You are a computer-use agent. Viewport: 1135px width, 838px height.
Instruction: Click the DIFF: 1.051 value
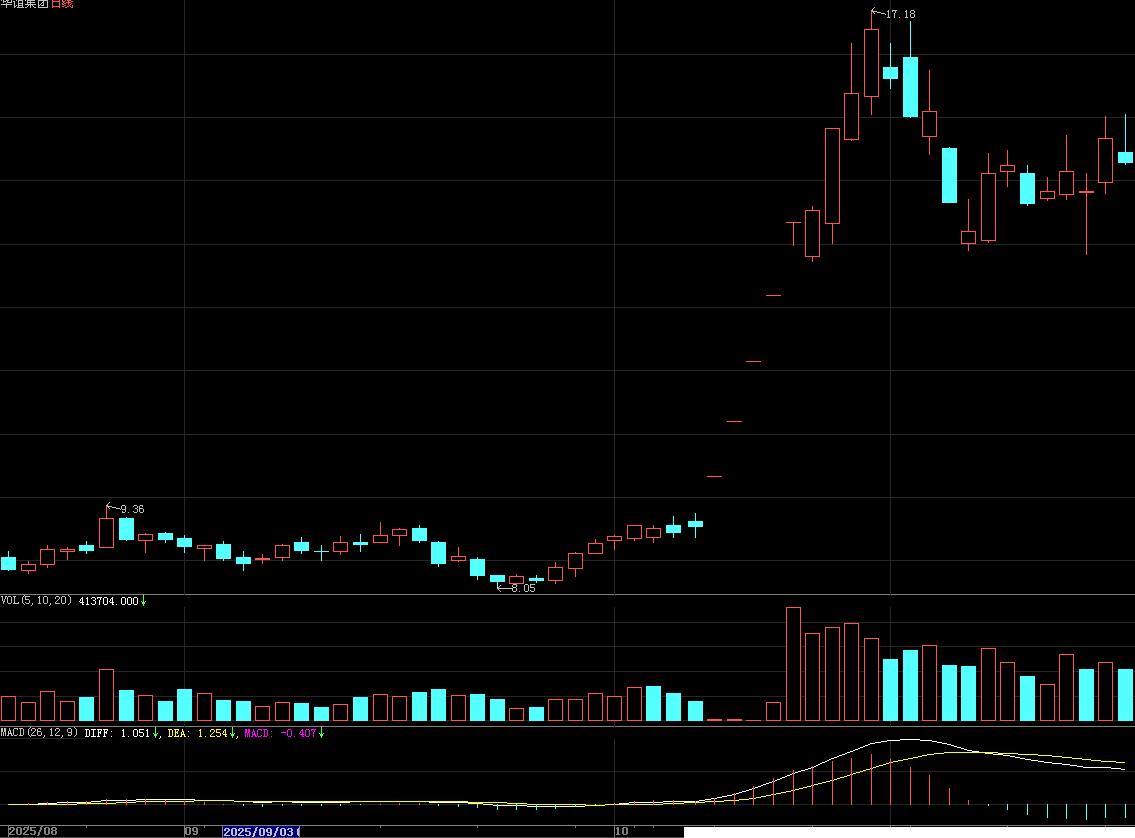[117, 733]
